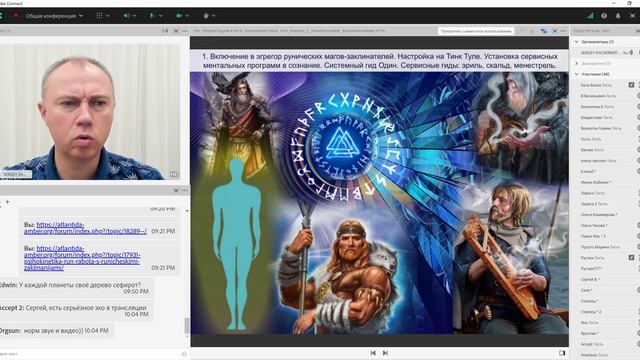The width and height of the screenshot is (640, 360).
Task: Maximize the share pod
Action: pos(555,31)
